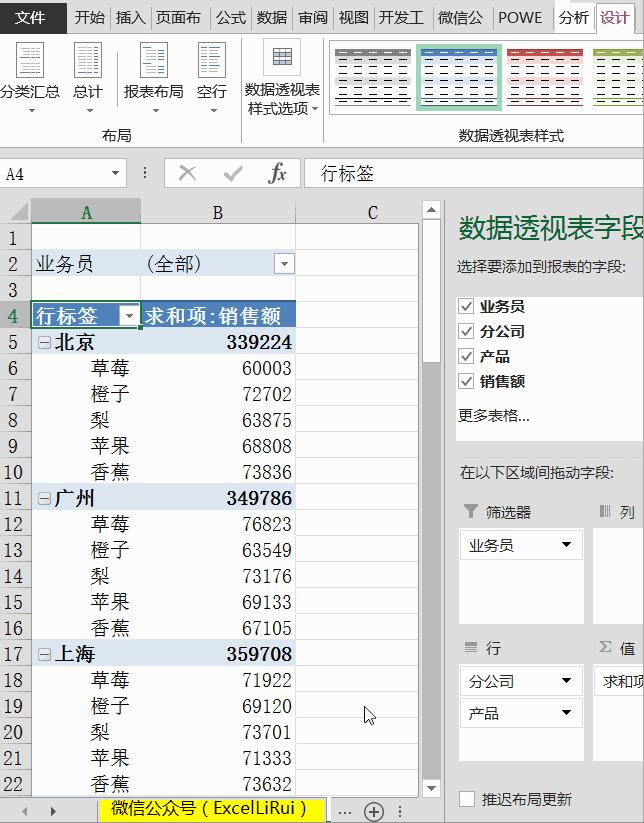Click cell with value 339224
Screen dimensions: 644x823
click(x=218, y=342)
